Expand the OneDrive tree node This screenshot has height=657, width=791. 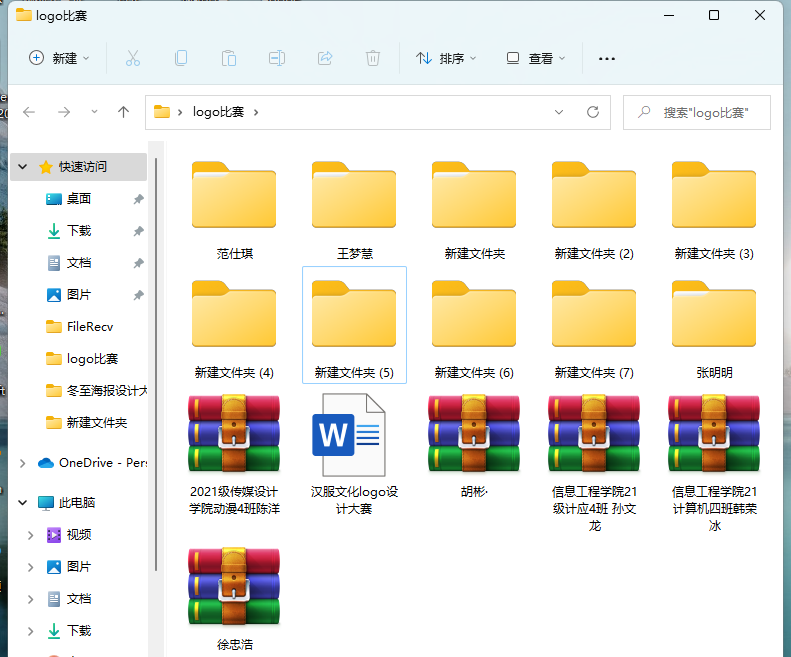tap(22, 463)
